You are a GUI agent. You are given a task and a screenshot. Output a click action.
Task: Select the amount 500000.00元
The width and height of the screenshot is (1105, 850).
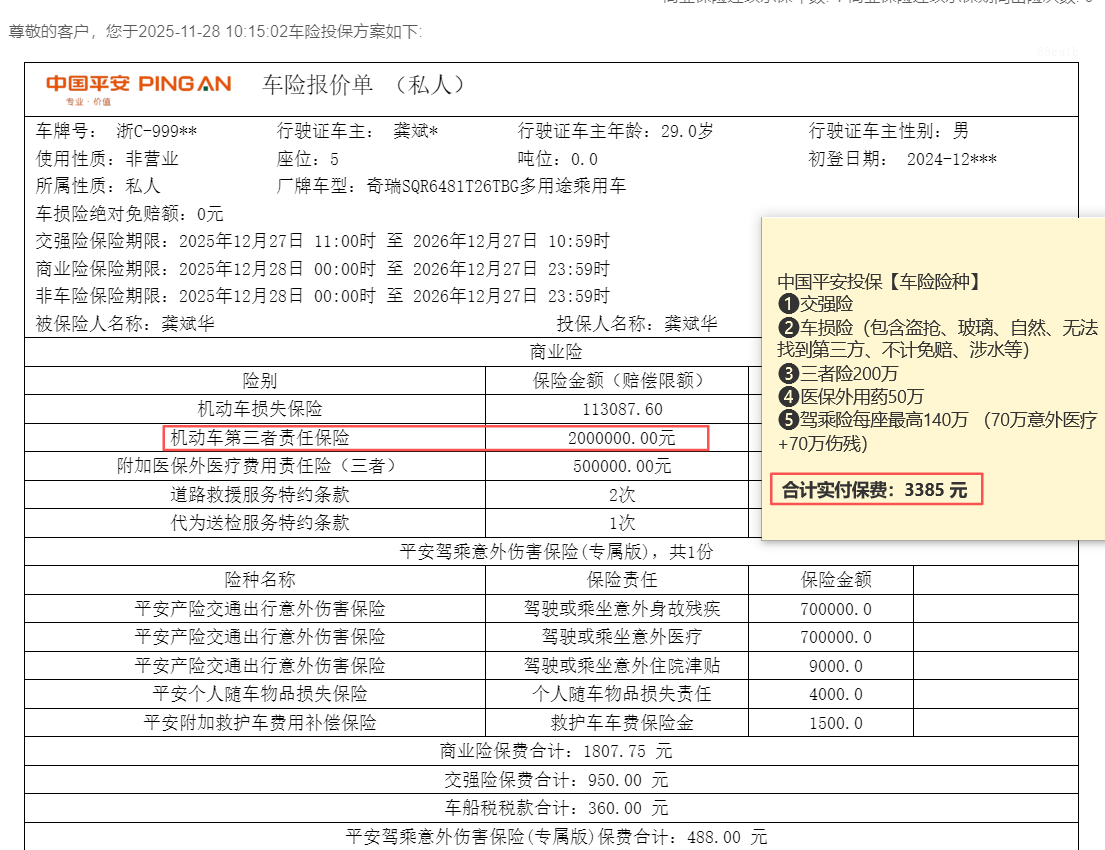[x=622, y=466]
